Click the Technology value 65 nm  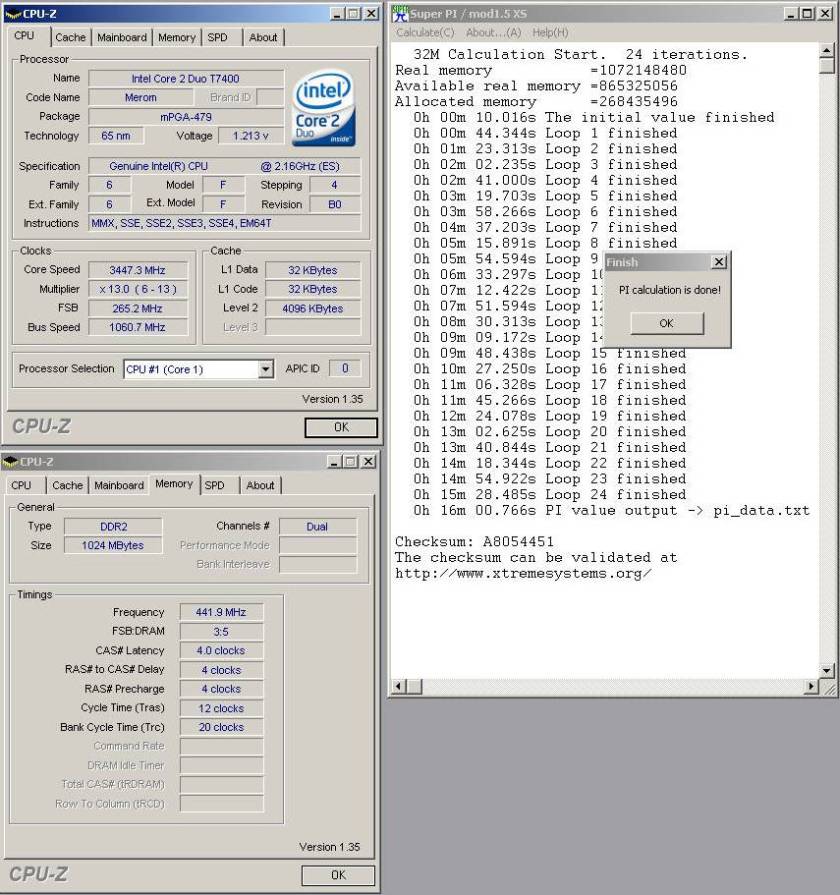point(116,136)
